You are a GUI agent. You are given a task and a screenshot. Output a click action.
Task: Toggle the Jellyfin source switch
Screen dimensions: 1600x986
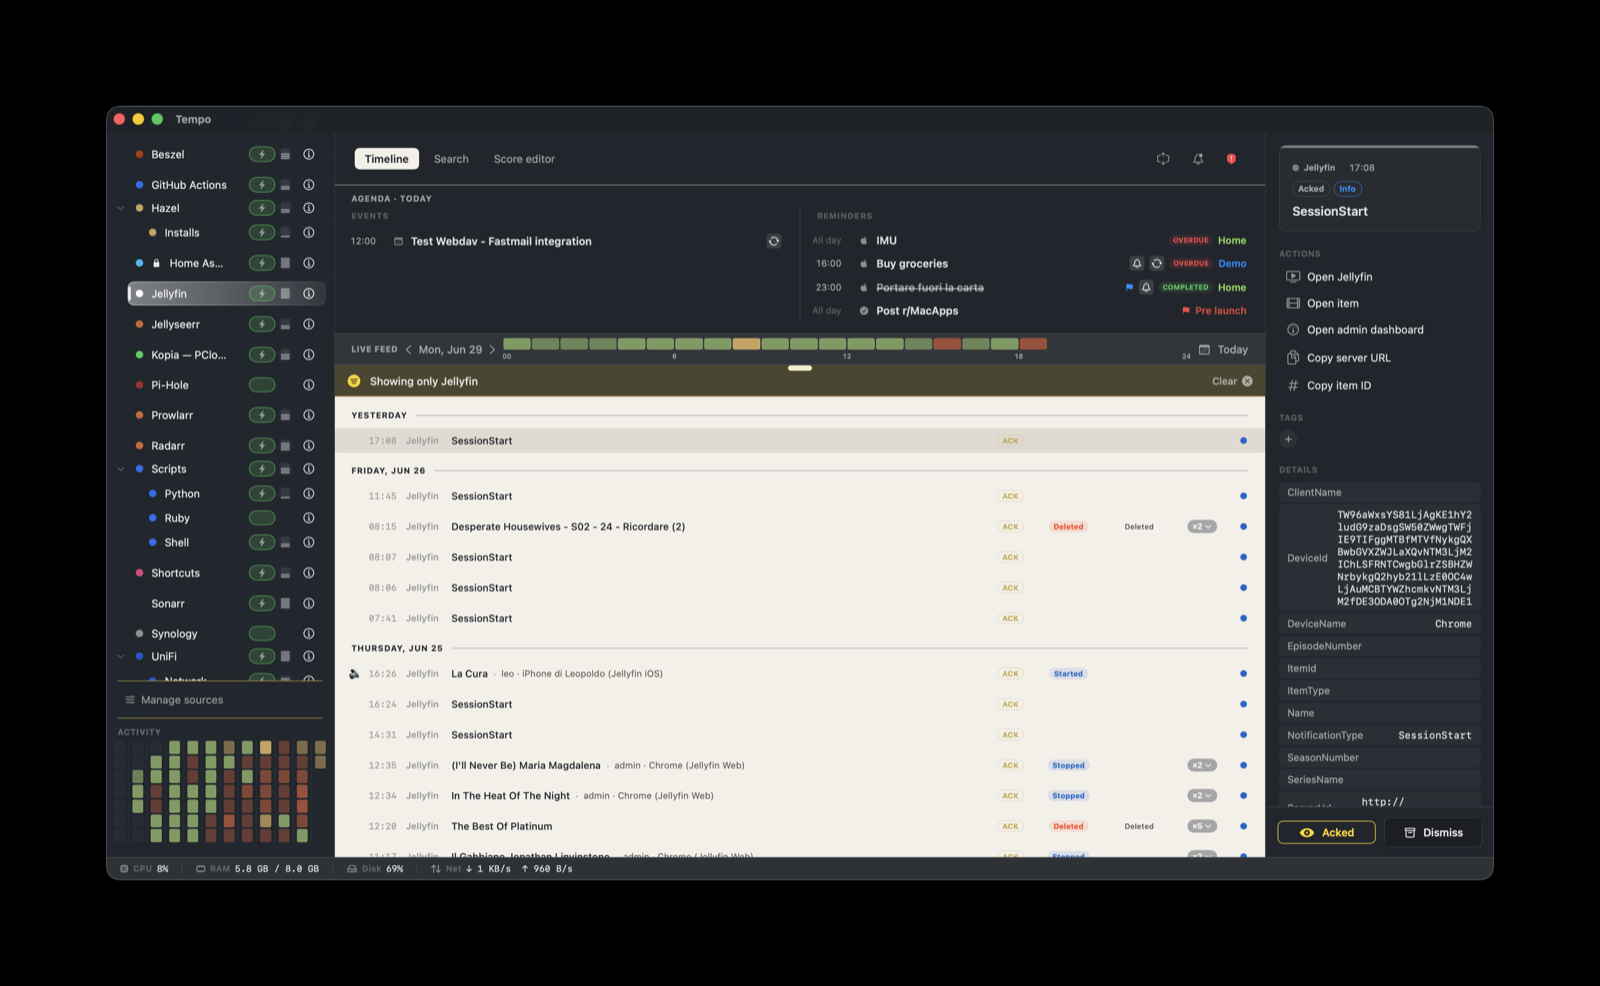[262, 294]
